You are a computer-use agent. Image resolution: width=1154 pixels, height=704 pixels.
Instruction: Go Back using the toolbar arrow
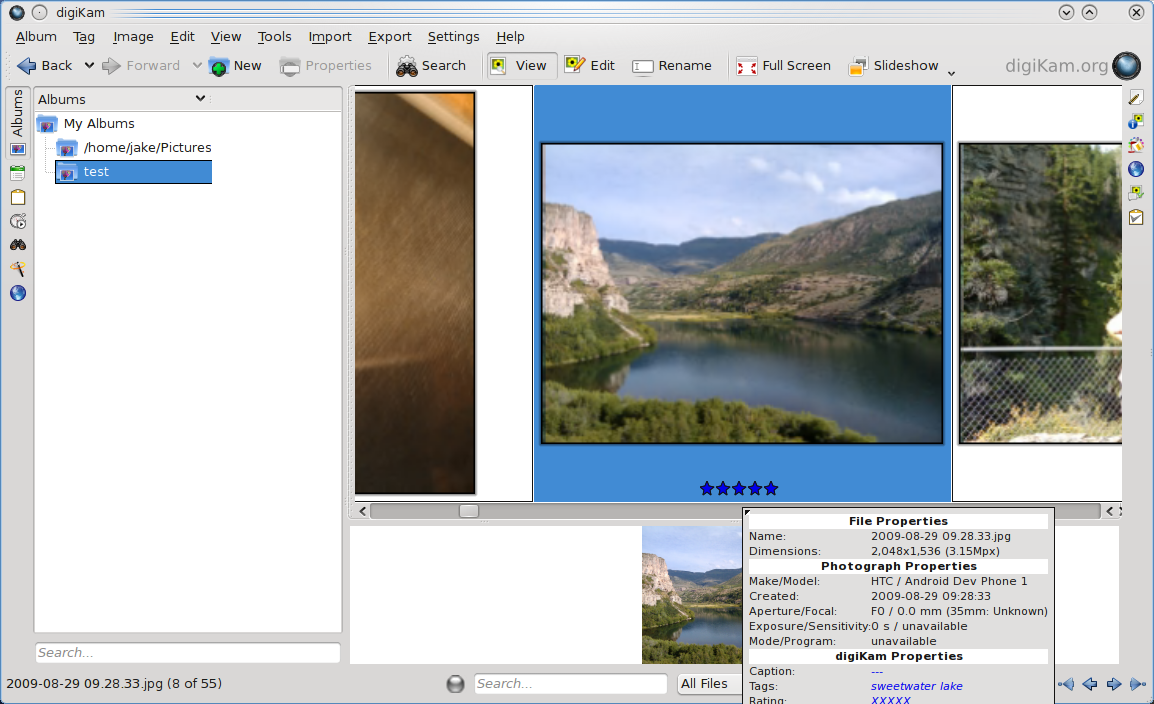44,65
